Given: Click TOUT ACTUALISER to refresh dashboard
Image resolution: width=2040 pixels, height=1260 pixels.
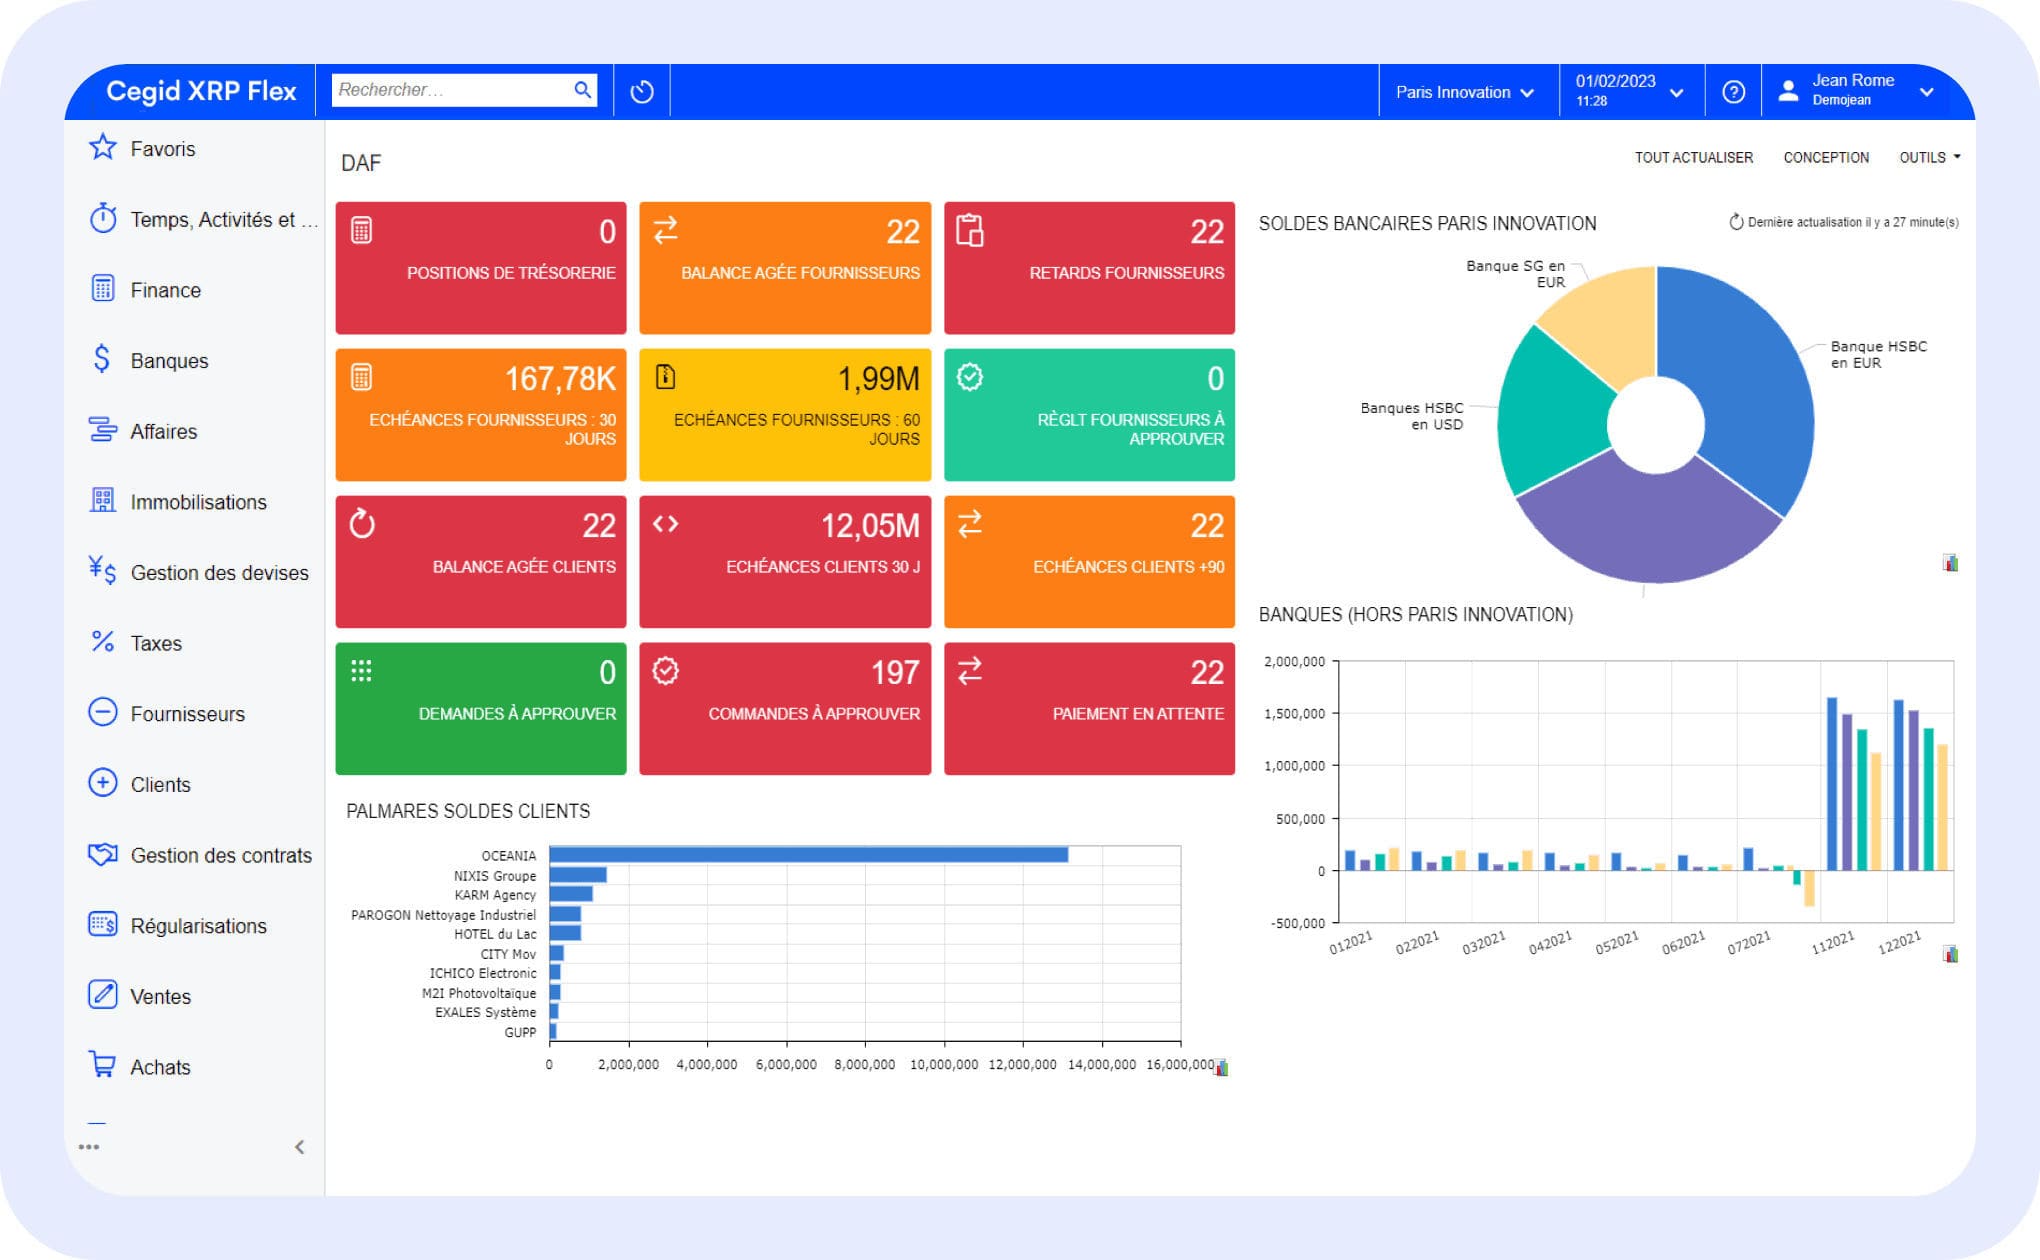Looking at the screenshot, I should pyautogui.click(x=1693, y=157).
